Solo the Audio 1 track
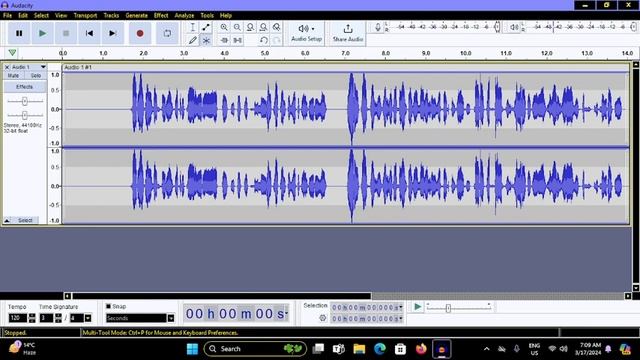The image size is (640, 360). [x=36, y=76]
